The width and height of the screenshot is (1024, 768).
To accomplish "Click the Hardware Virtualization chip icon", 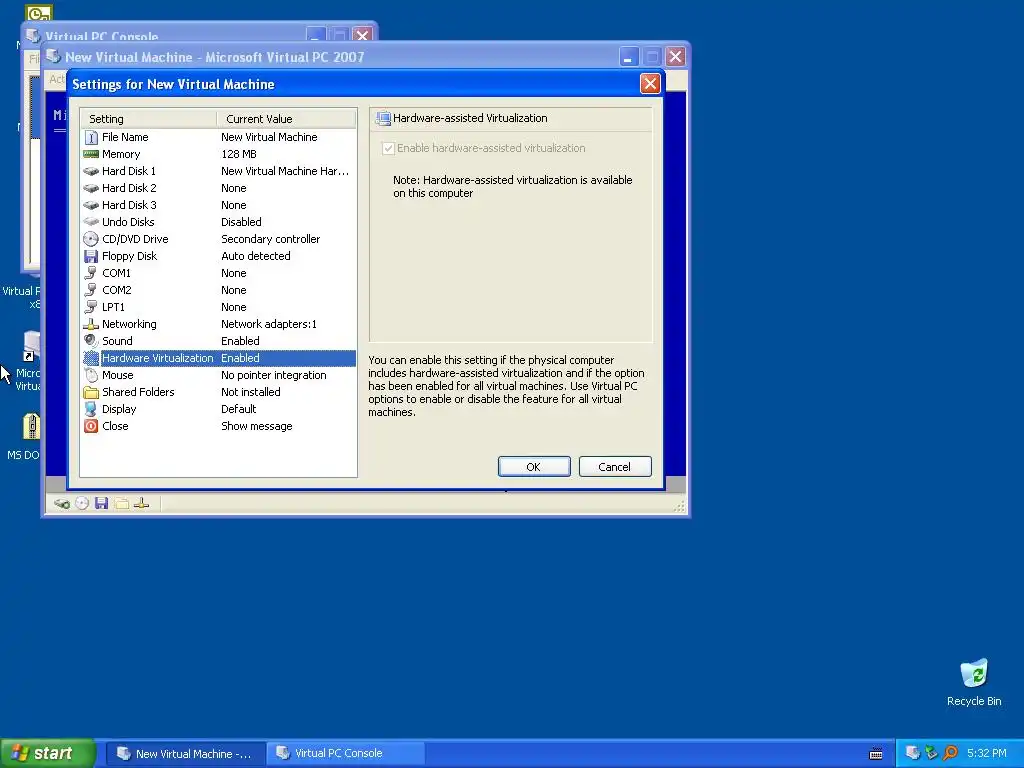I will pos(91,358).
